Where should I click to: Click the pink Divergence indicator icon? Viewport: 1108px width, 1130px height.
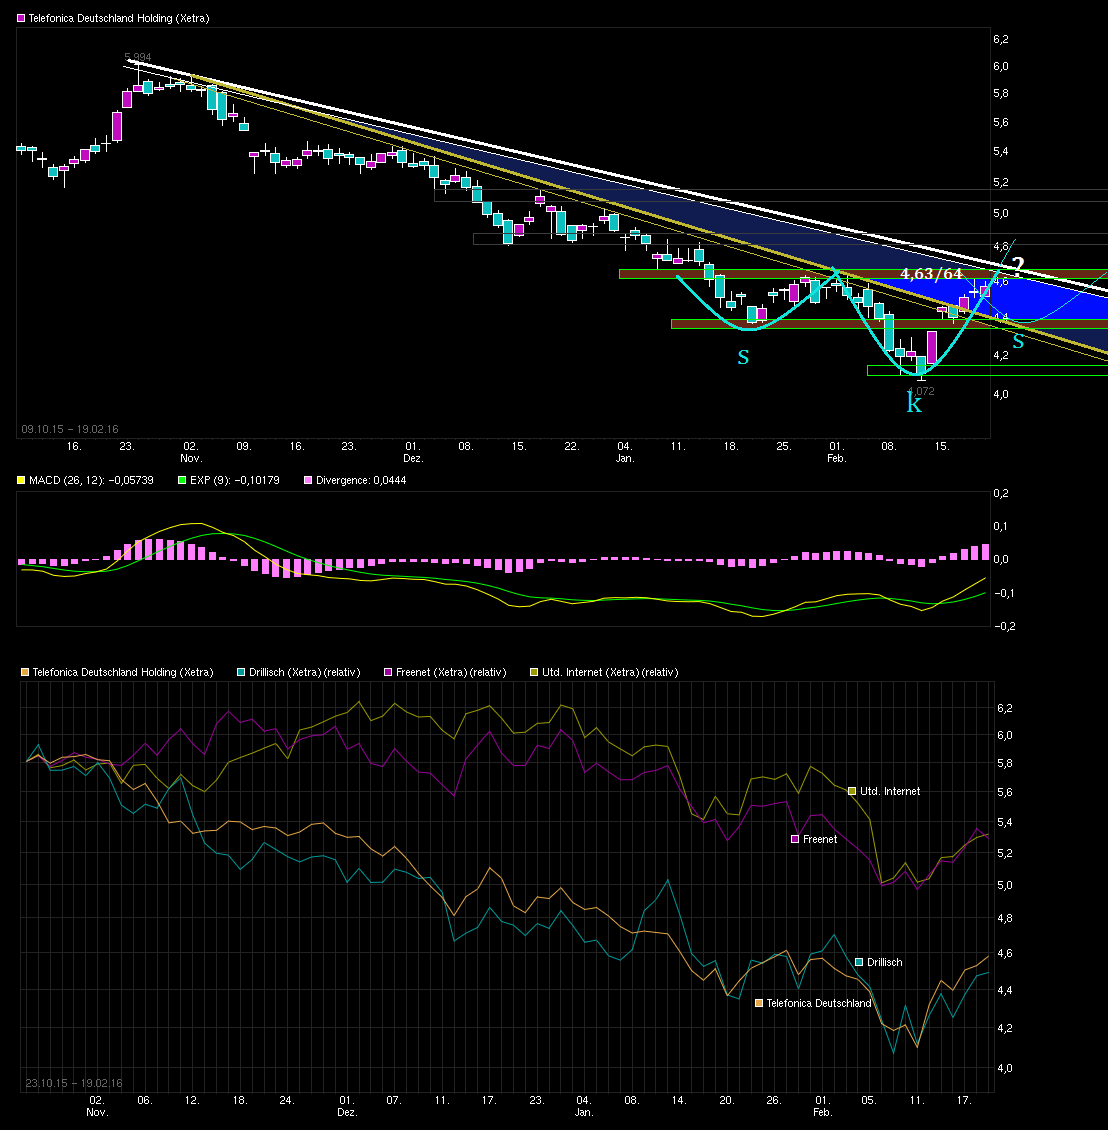(x=308, y=480)
